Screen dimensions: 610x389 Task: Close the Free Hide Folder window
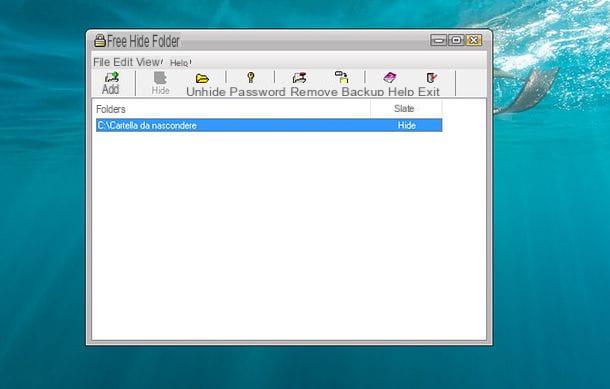[x=473, y=40]
